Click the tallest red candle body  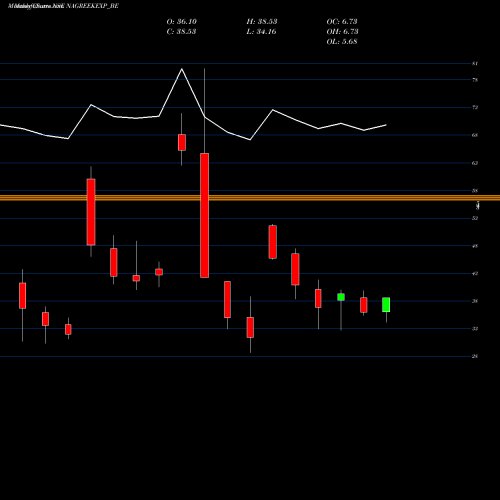pos(204,215)
